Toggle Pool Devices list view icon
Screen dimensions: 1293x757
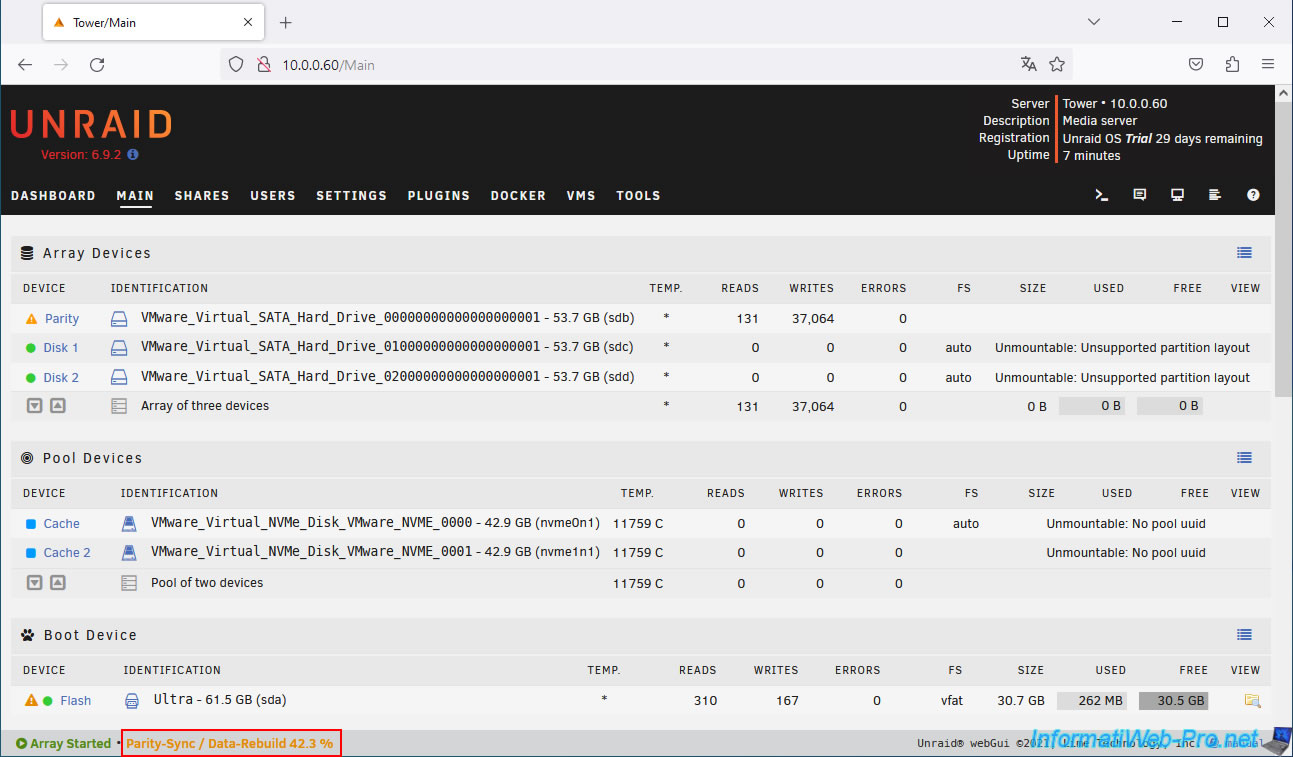(1244, 458)
